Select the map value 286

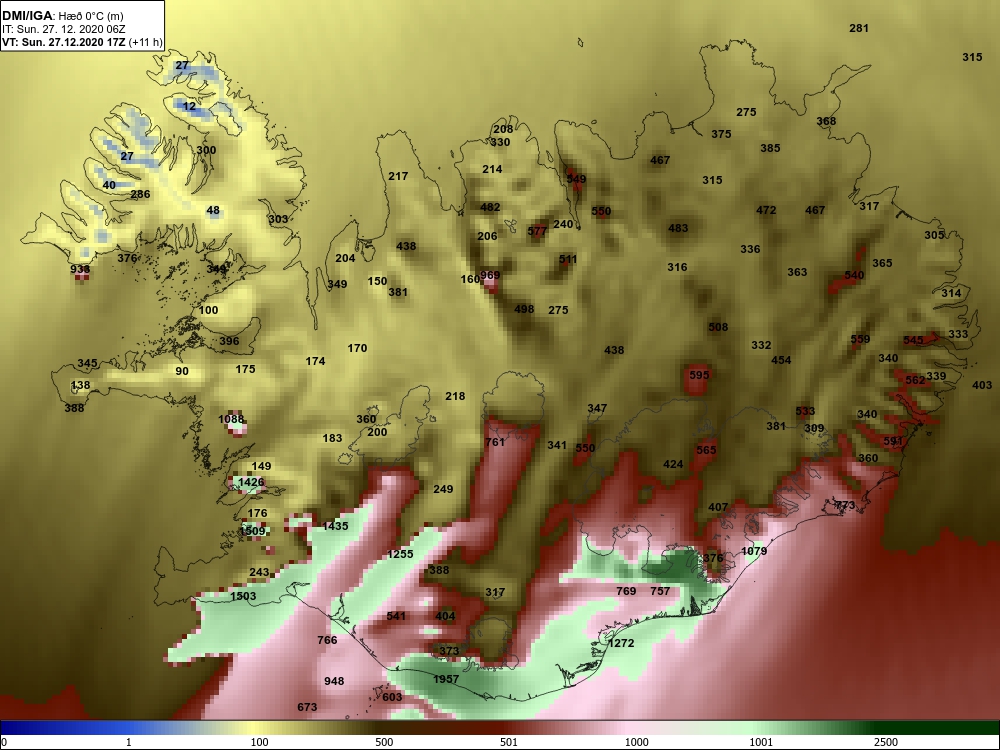pyautogui.click(x=140, y=195)
